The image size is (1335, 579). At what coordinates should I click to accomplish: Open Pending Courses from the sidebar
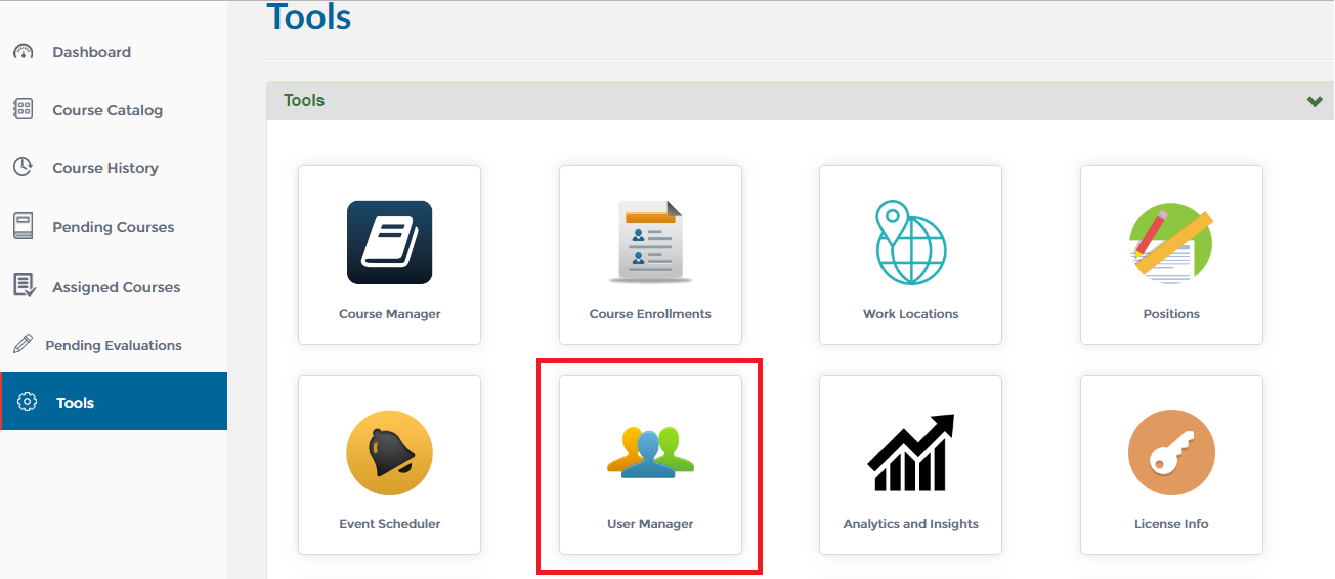click(114, 227)
